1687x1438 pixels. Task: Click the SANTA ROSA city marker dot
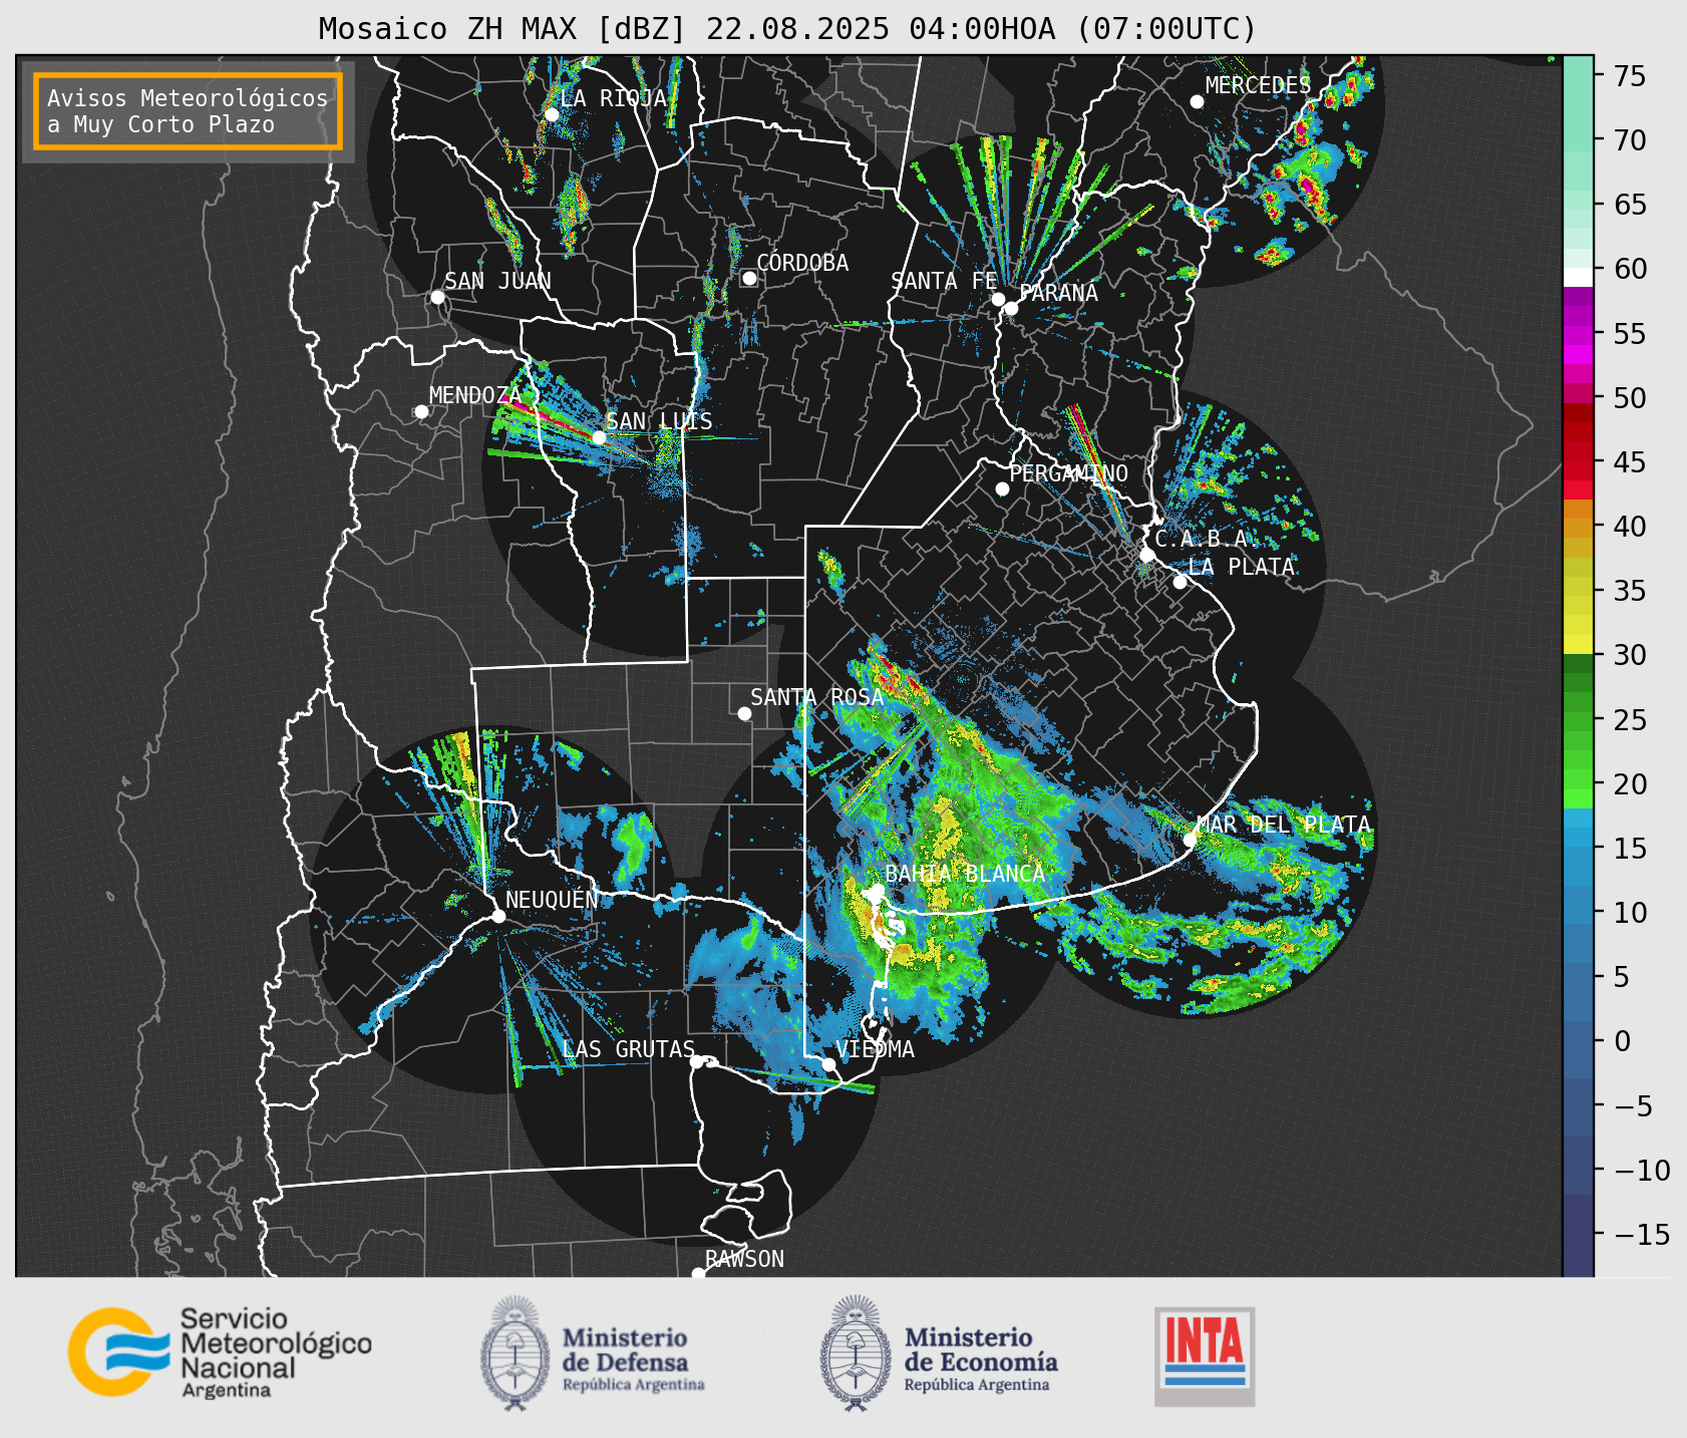pos(744,713)
